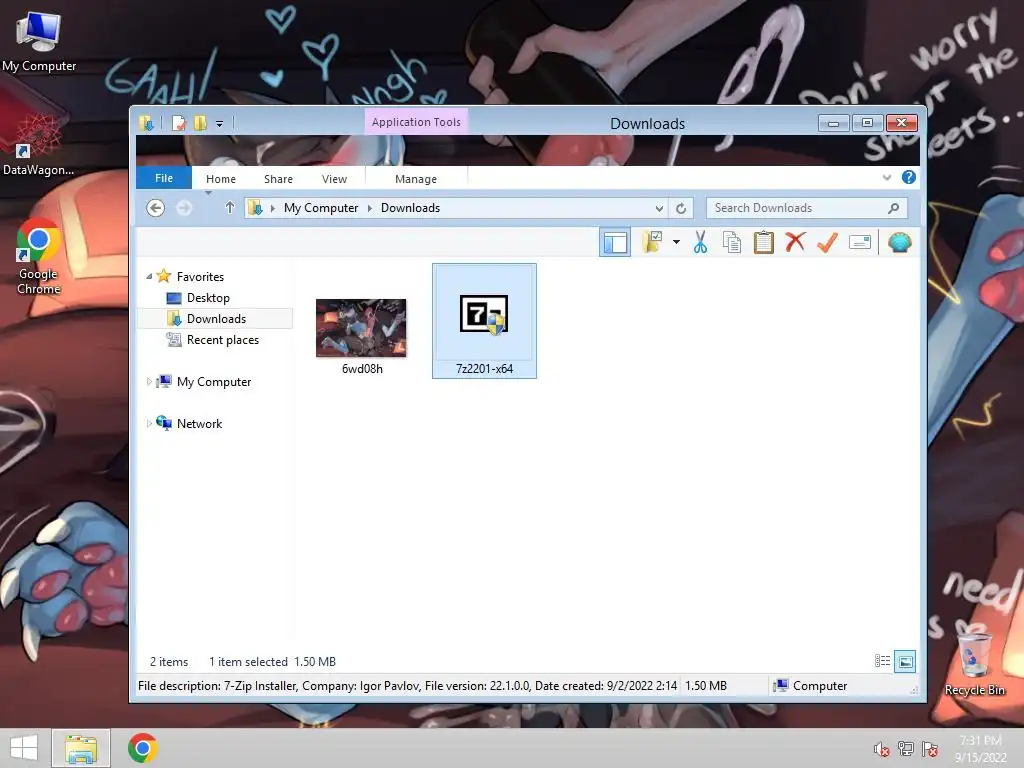
Task: Switch to the View ribbon tab
Action: coord(334,179)
